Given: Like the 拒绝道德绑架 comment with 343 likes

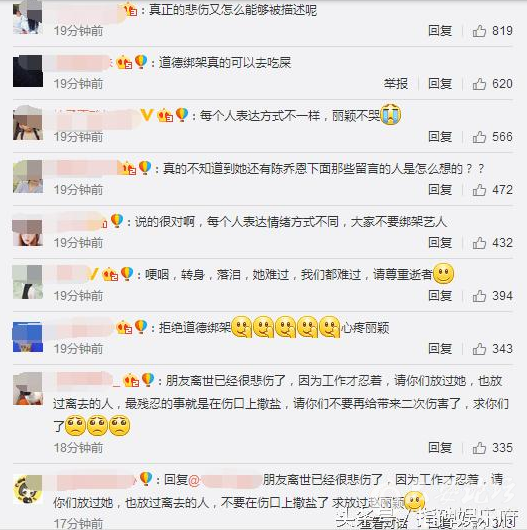Looking at the screenshot, I should tap(479, 349).
